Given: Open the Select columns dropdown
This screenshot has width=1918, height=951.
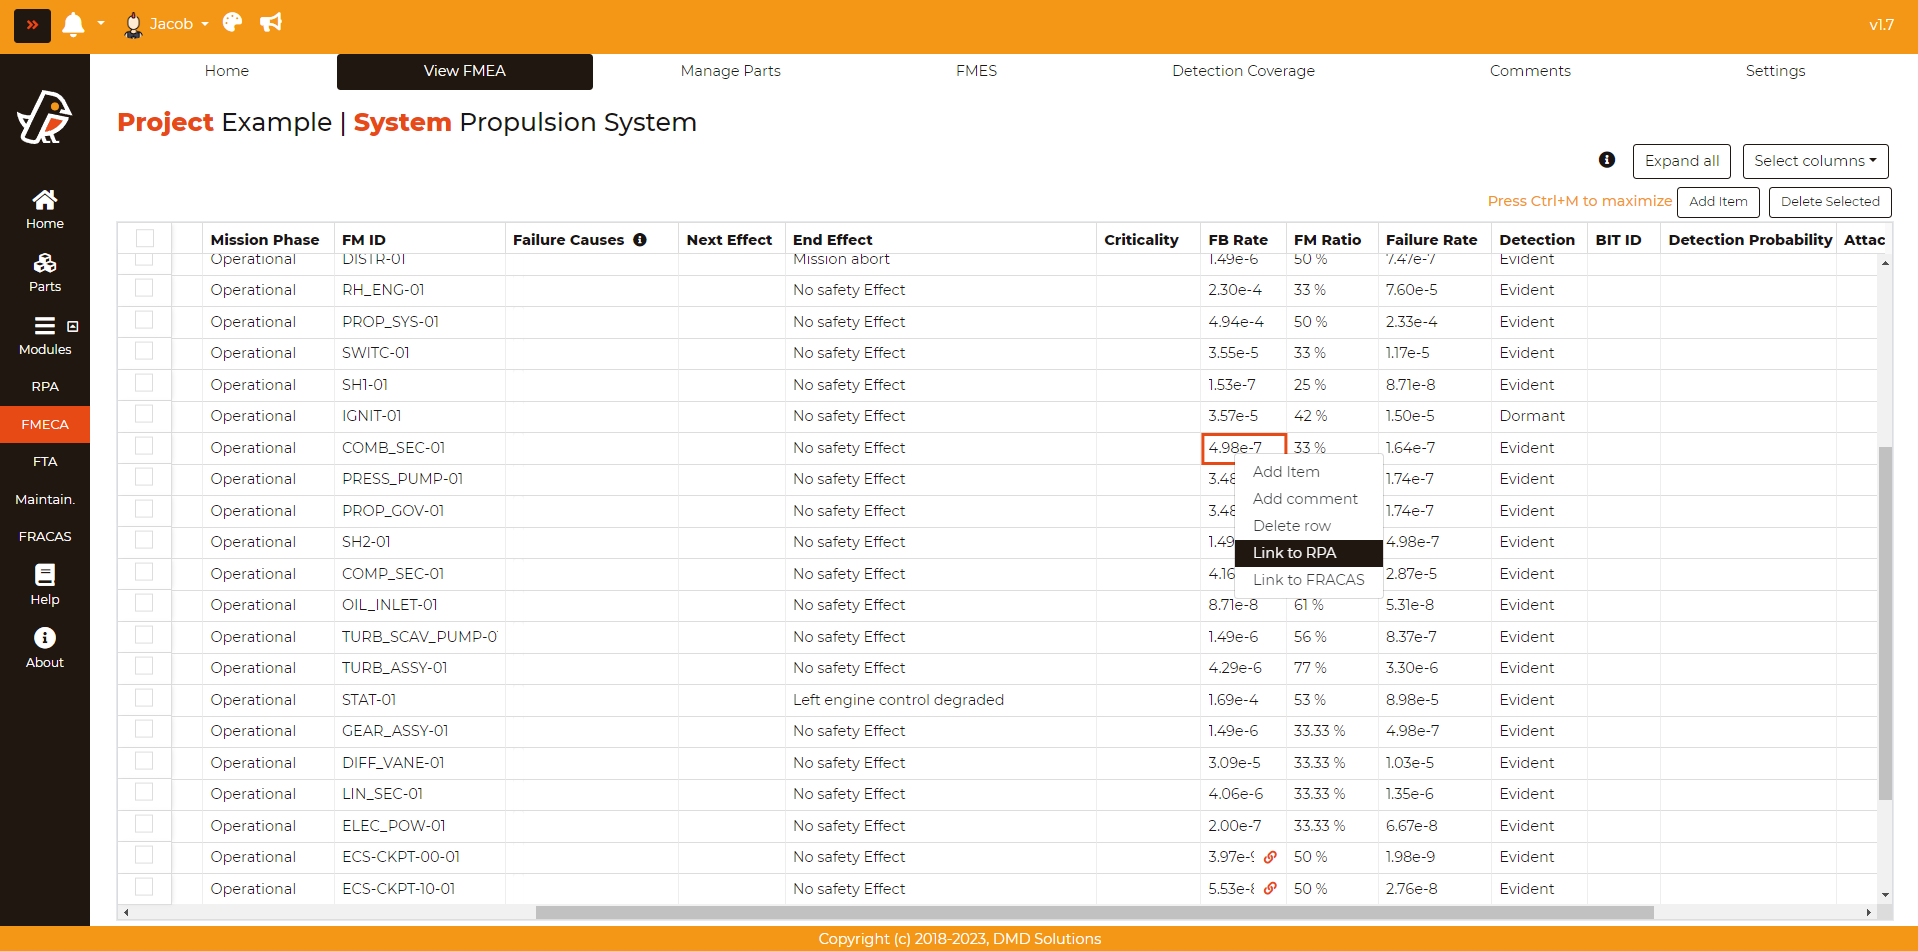Looking at the screenshot, I should [x=1814, y=161].
